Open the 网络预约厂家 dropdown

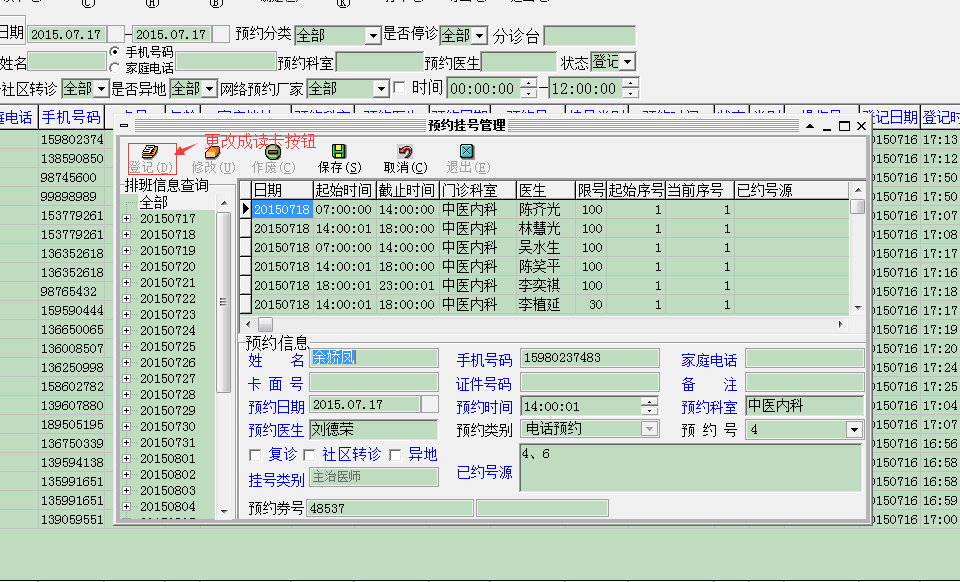click(381, 89)
